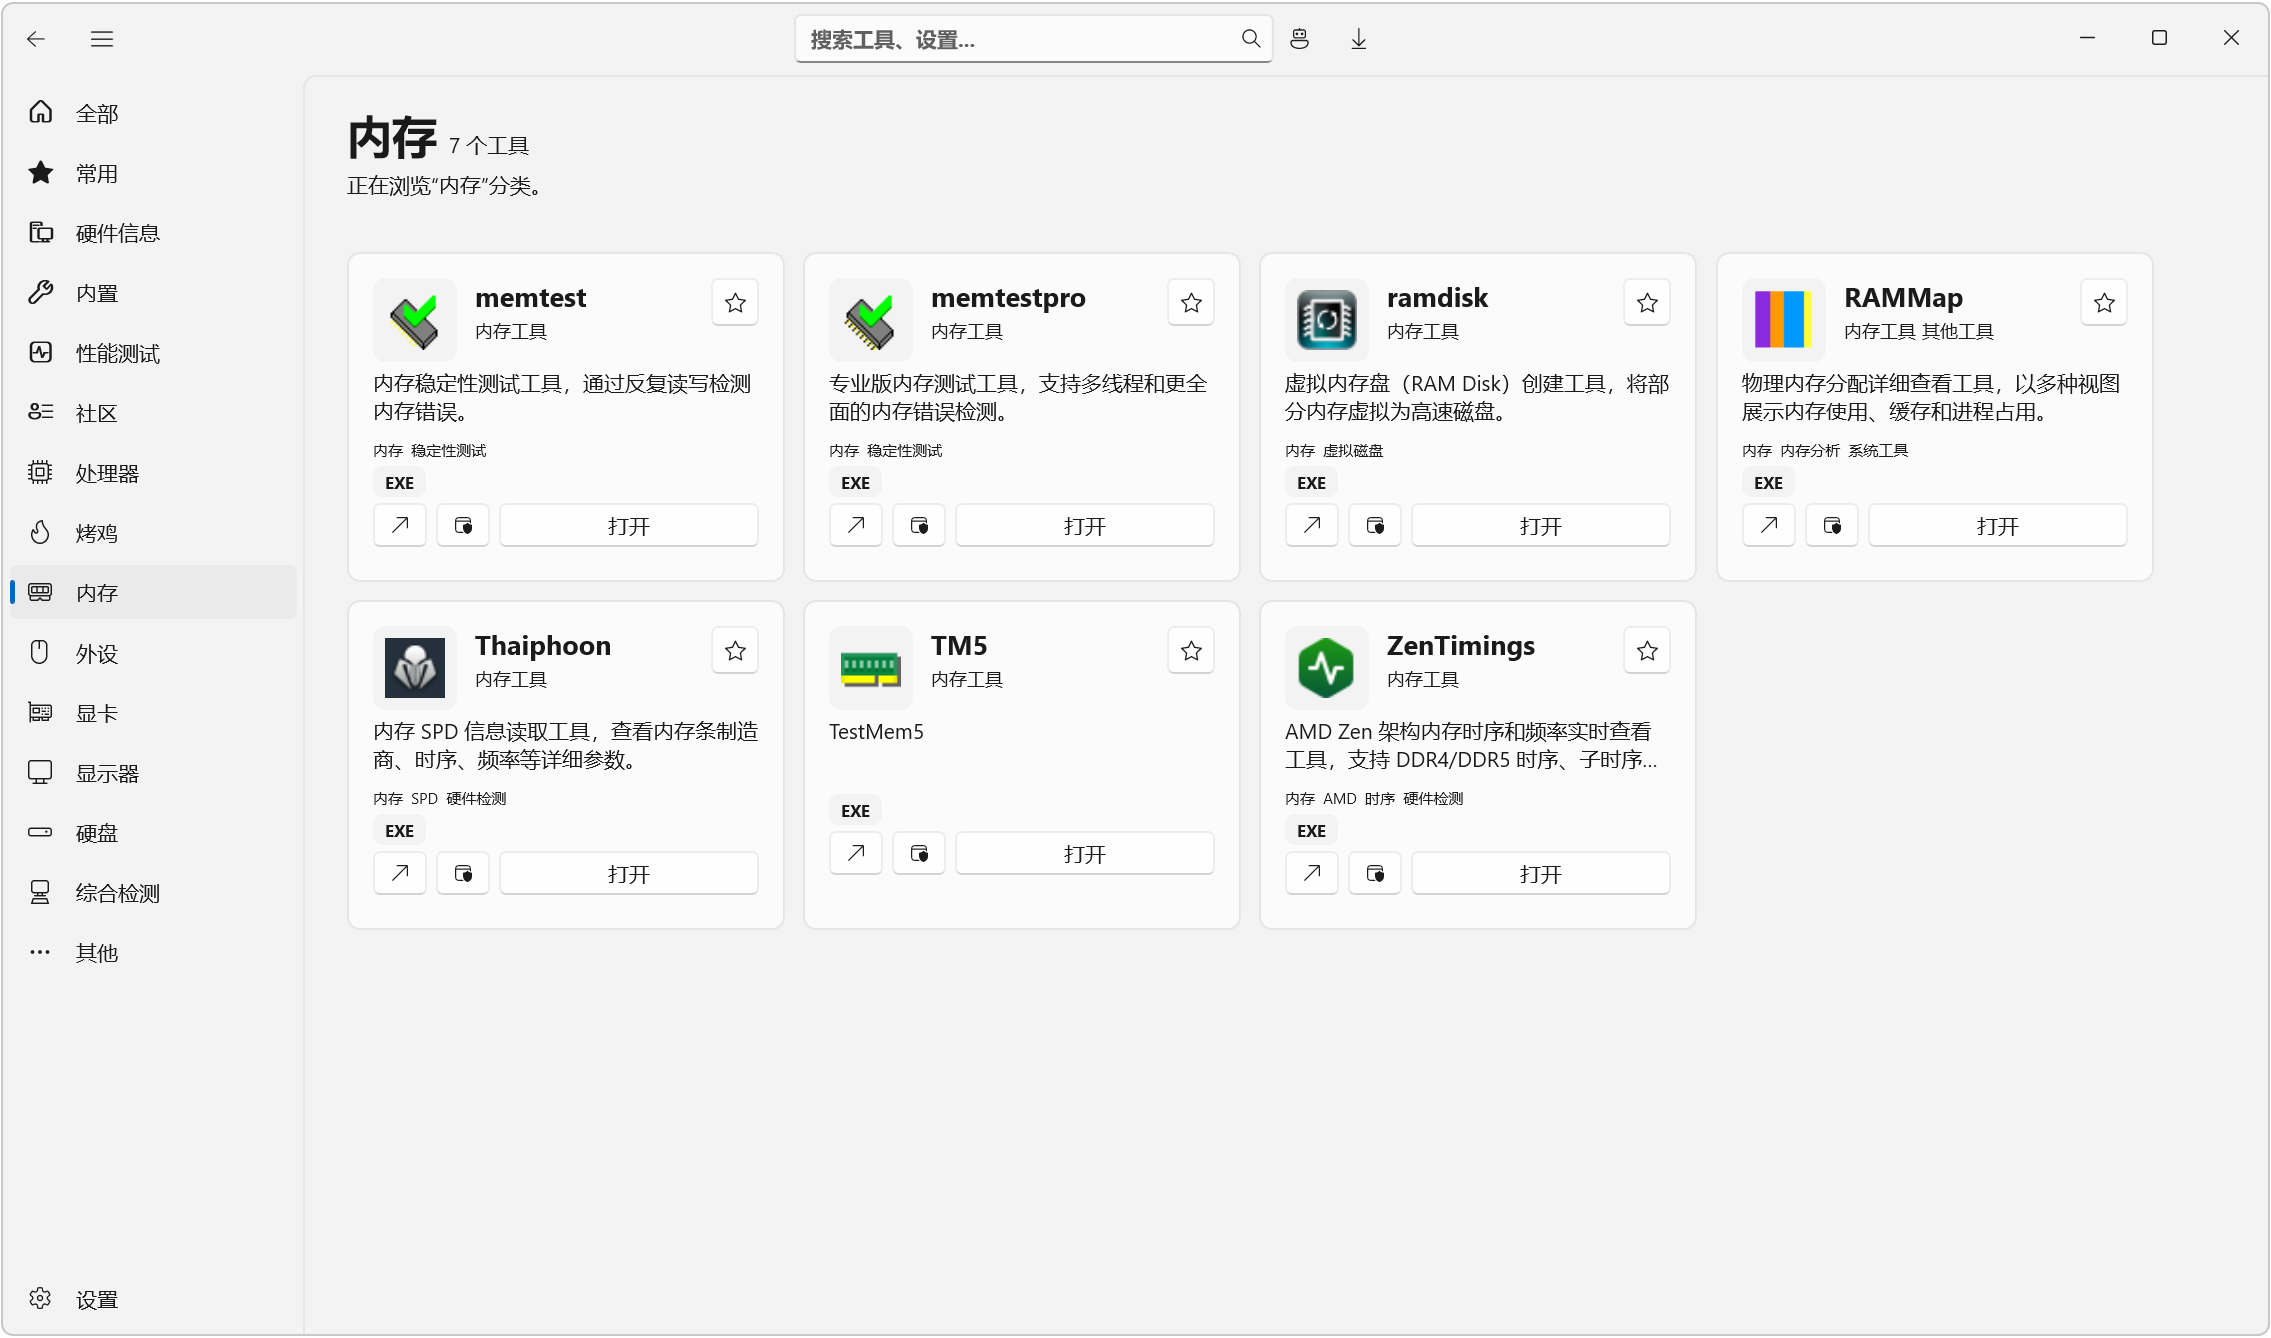
Task: Click ZenTimings' admin shield icon button
Action: coord(1375,873)
